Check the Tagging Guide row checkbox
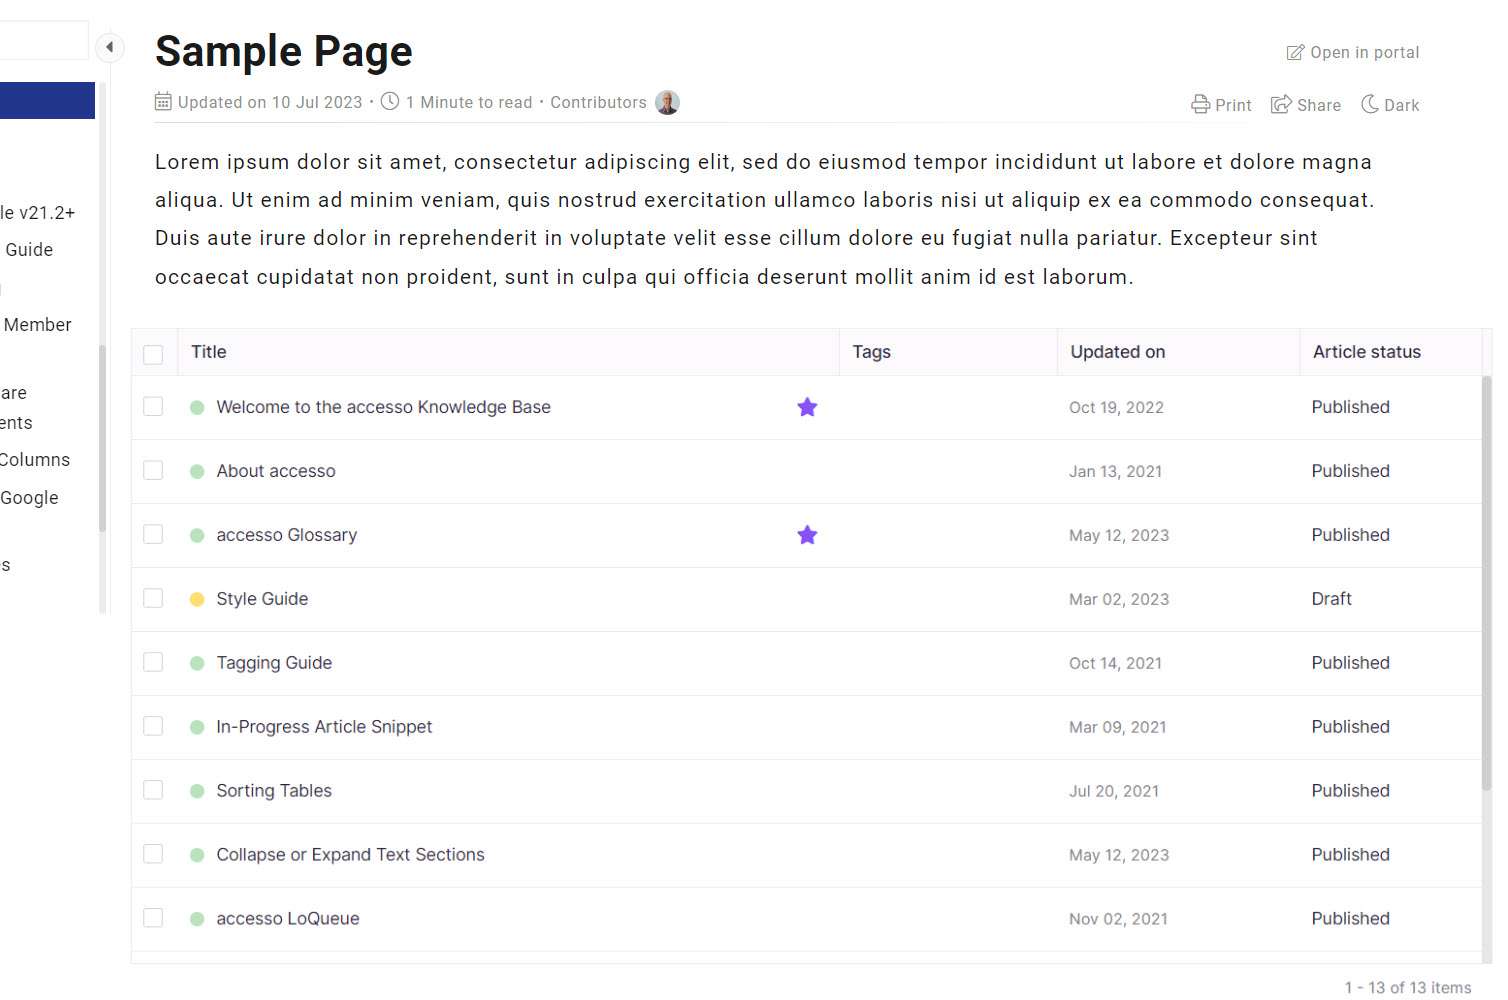The image size is (1508, 1000). pos(153,663)
